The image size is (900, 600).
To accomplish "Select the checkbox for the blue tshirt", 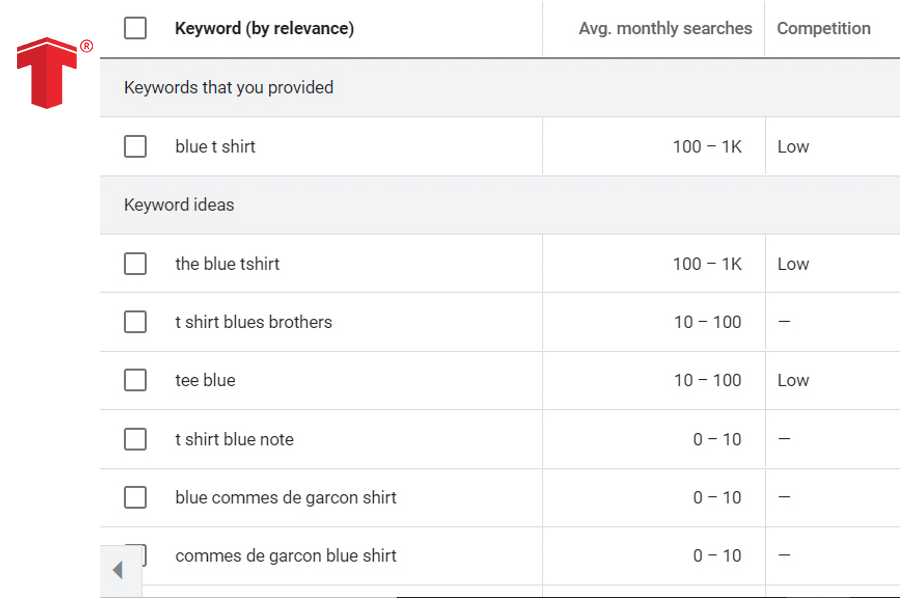I will click(x=135, y=264).
